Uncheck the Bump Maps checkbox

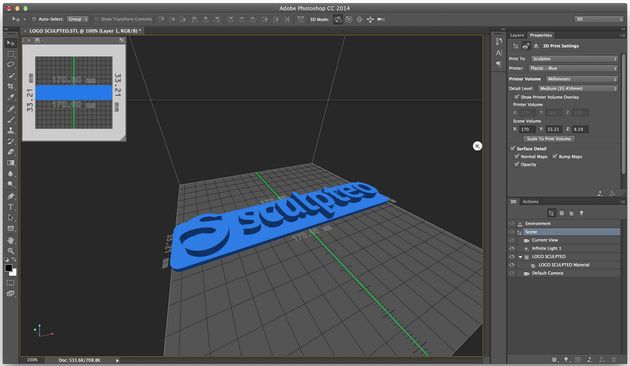[x=555, y=156]
